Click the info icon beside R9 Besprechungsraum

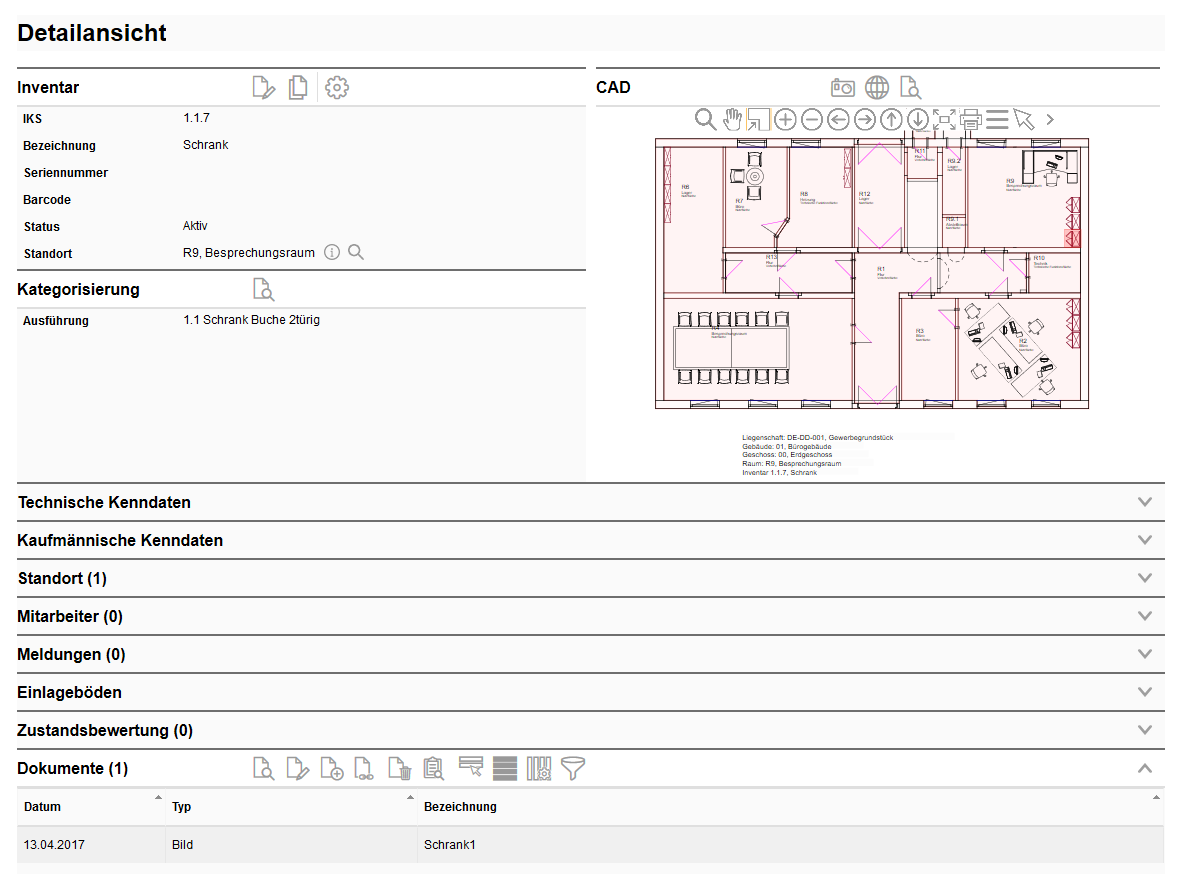(331, 253)
